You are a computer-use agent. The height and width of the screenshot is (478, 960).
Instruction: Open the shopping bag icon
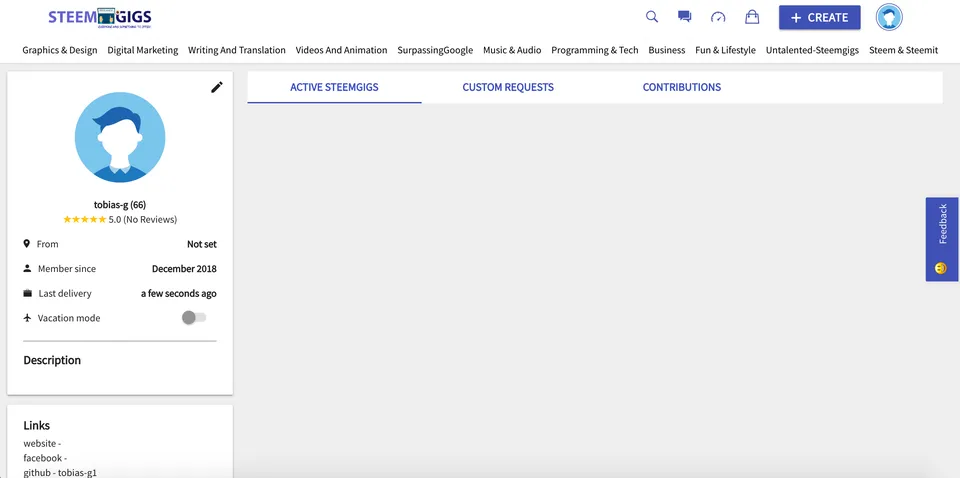coord(752,17)
